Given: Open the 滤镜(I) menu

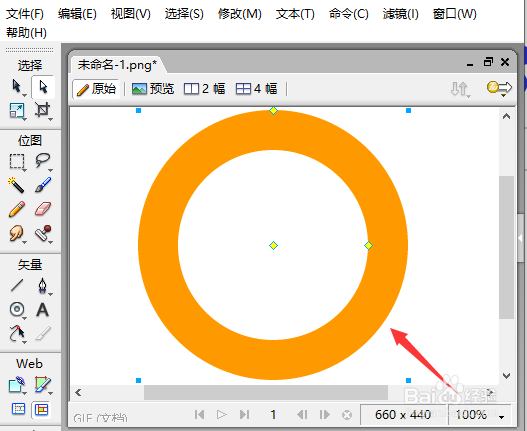Looking at the screenshot, I should pyautogui.click(x=401, y=14).
